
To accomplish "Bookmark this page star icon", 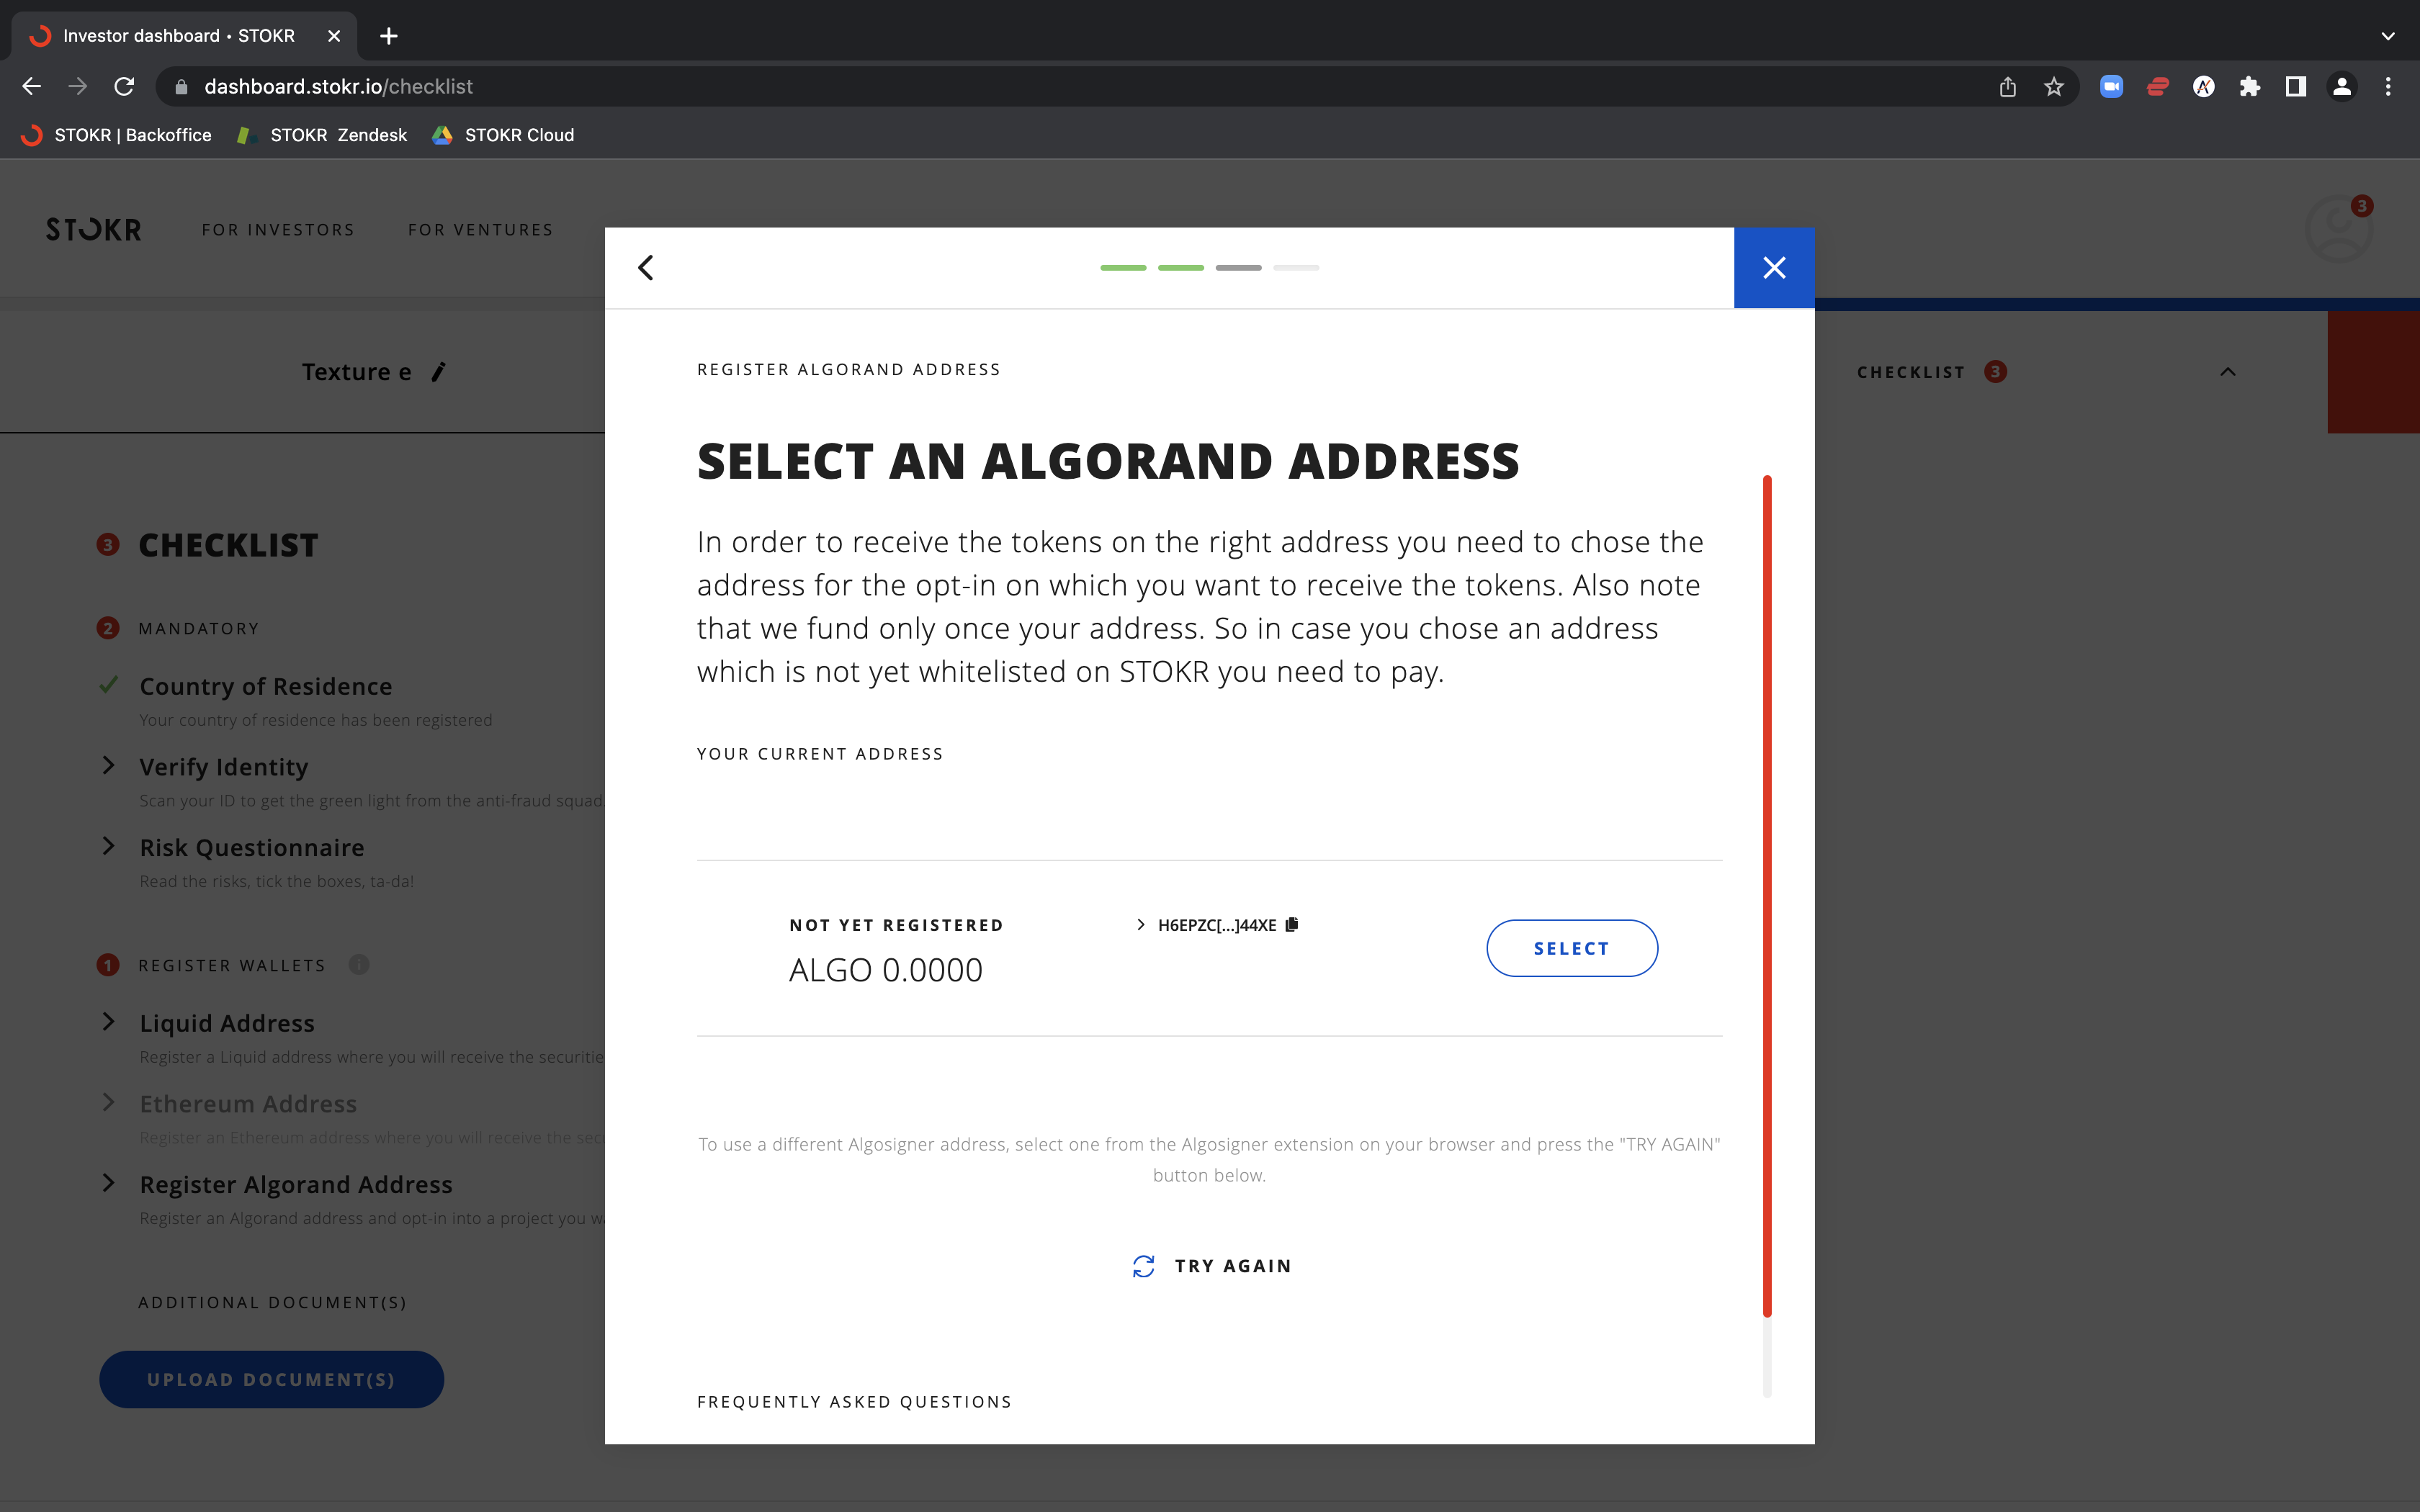I will pyautogui.click(x=2054, y=87).
